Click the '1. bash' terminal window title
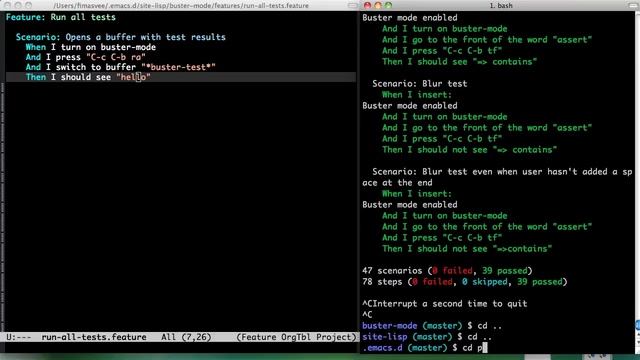Image resolution: width=640 pixels, height=360 pixels. pyautogui.click(x=501, y=5)
